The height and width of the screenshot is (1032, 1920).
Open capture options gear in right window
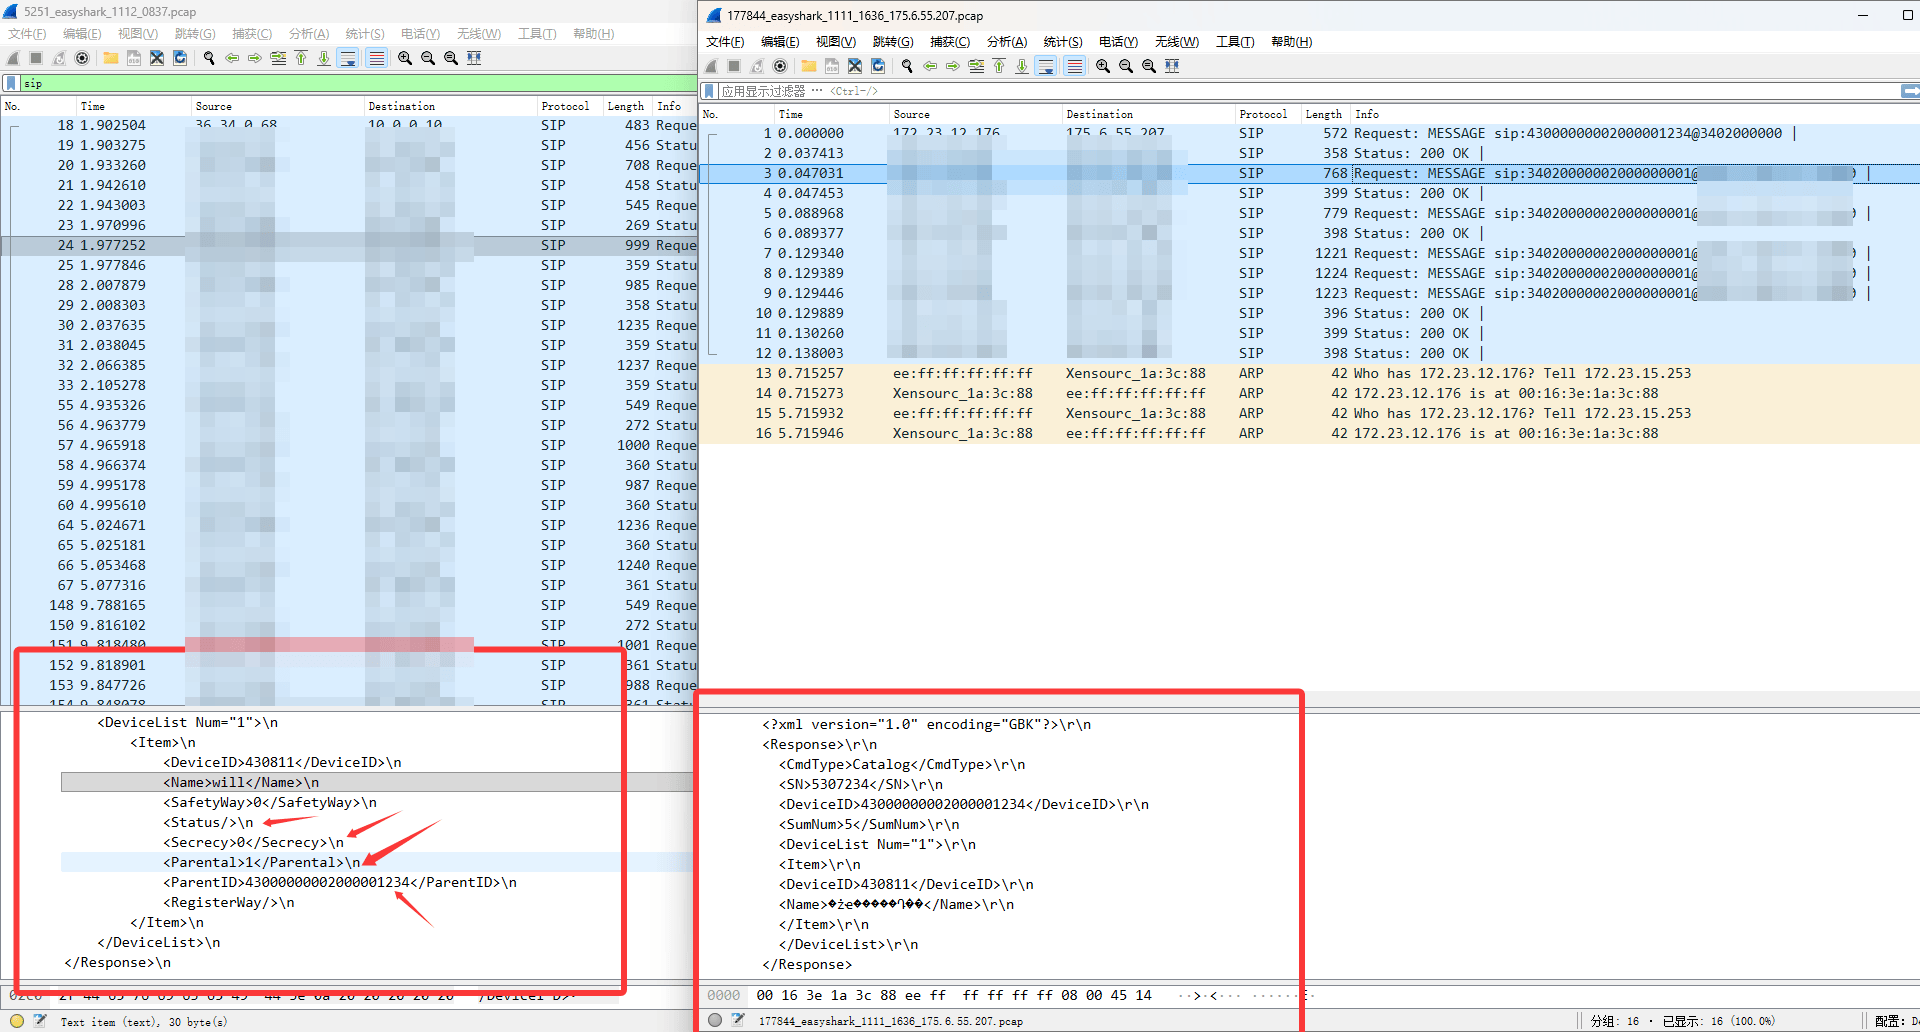[780, 66]
